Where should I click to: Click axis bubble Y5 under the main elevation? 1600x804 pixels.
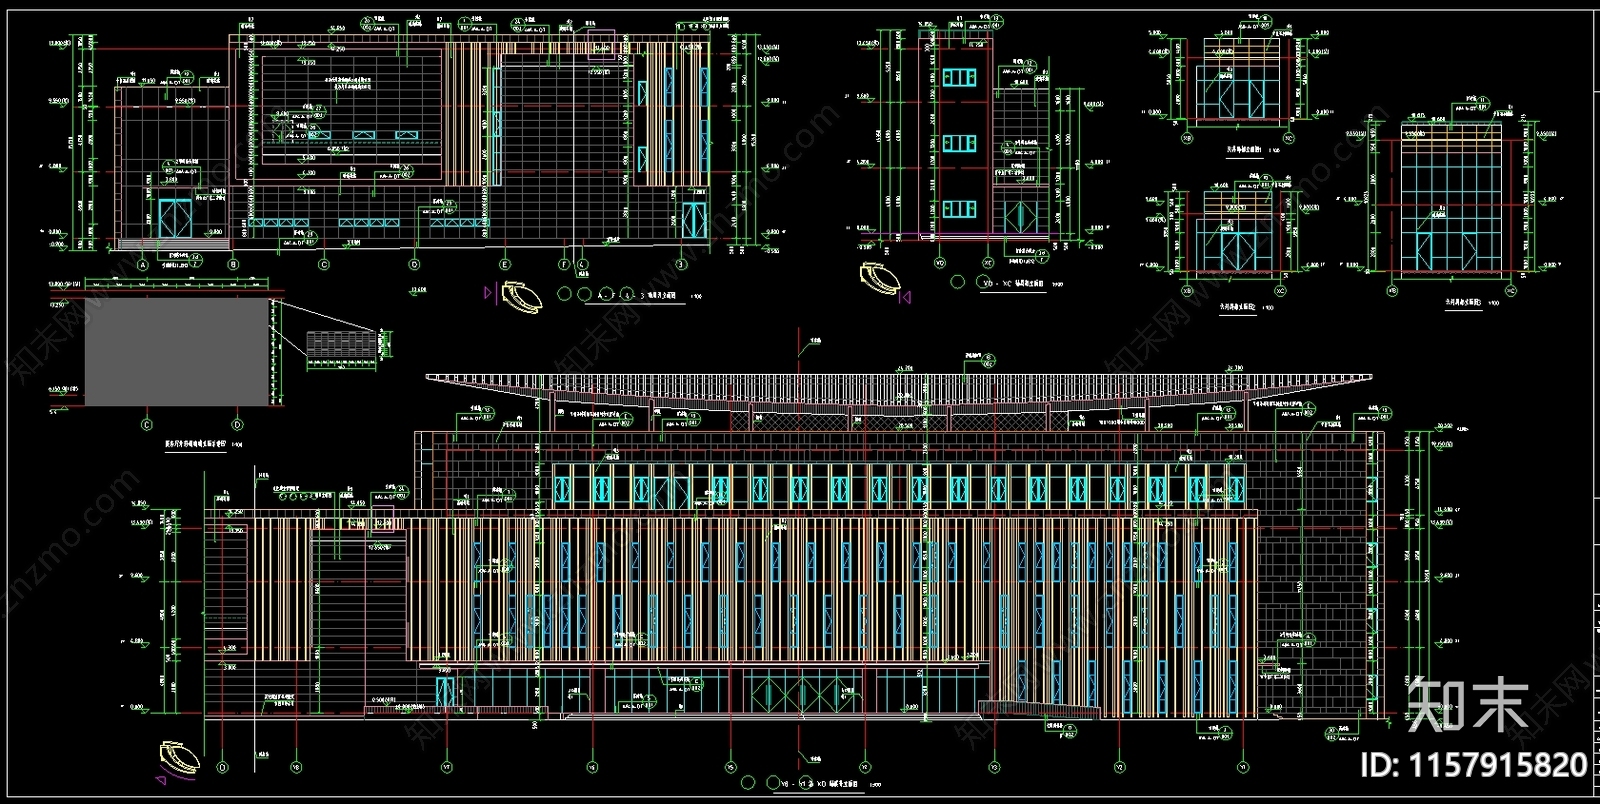pyautogui.click(x=731, y=768)
